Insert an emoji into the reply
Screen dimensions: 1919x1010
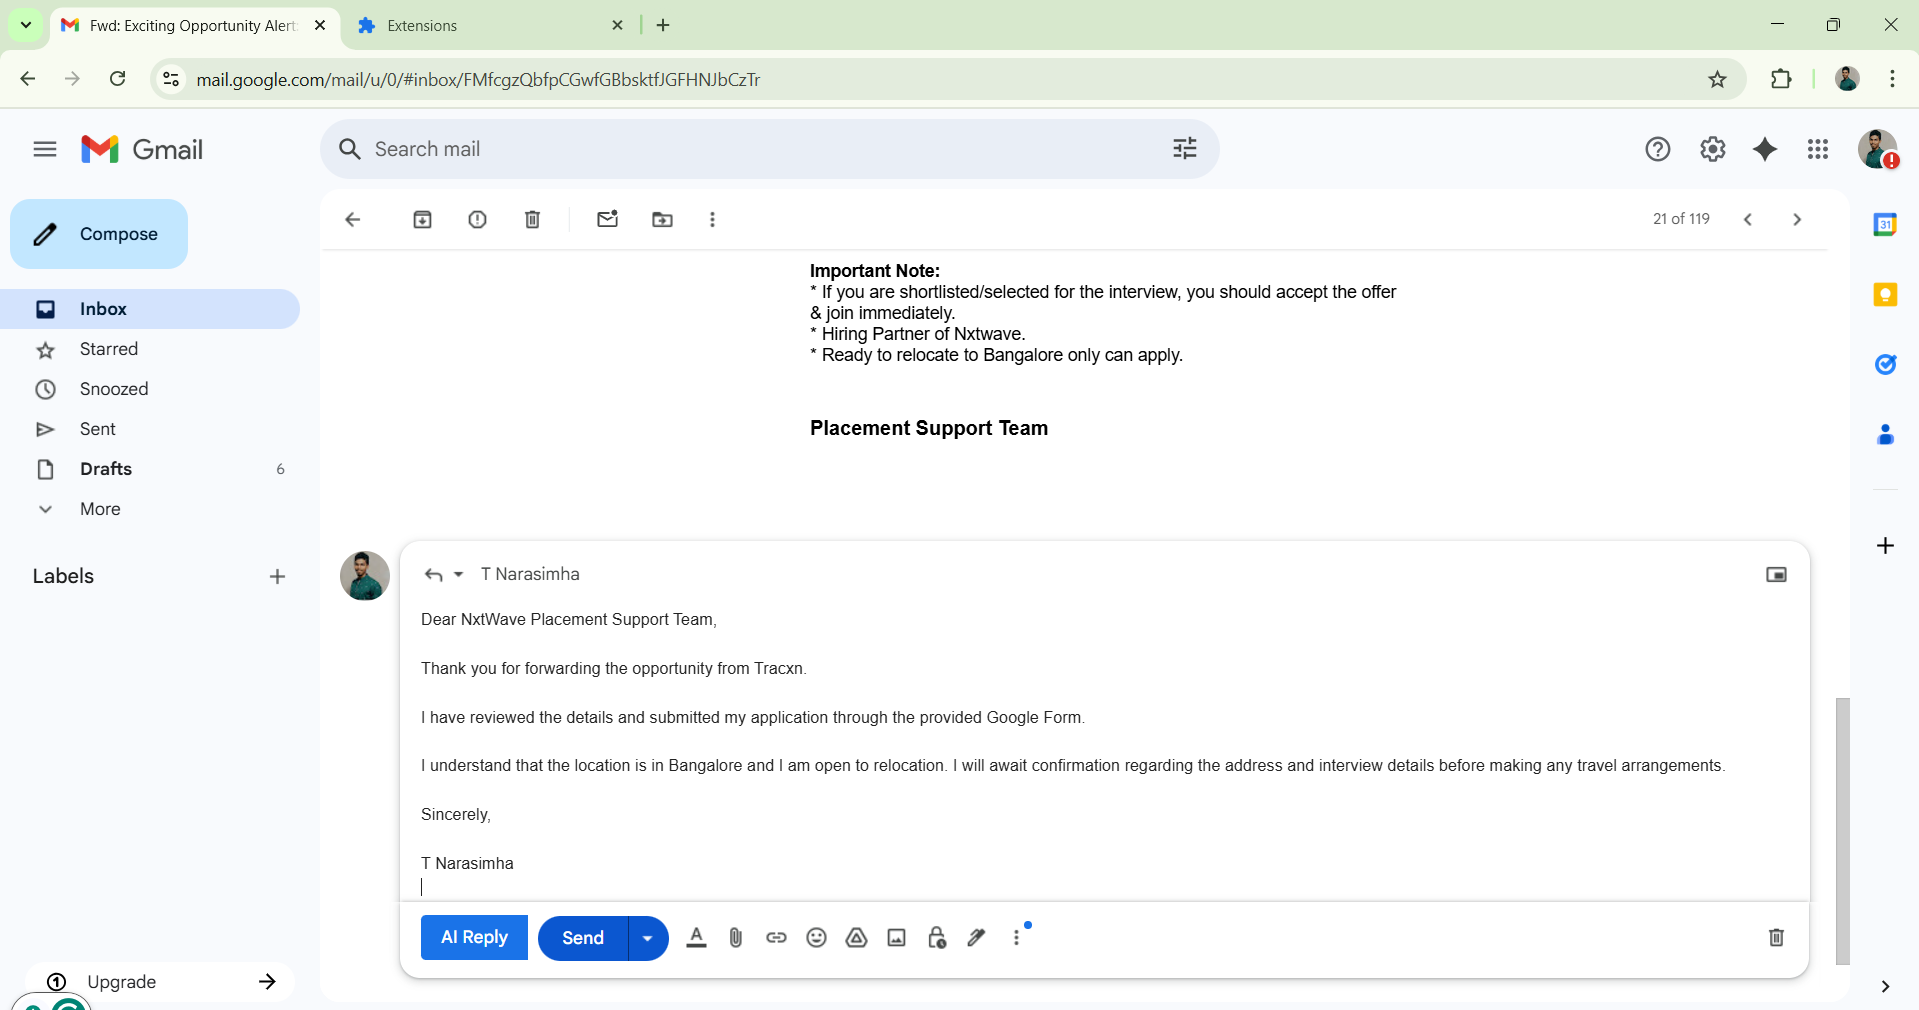click(x=816, y=937)
